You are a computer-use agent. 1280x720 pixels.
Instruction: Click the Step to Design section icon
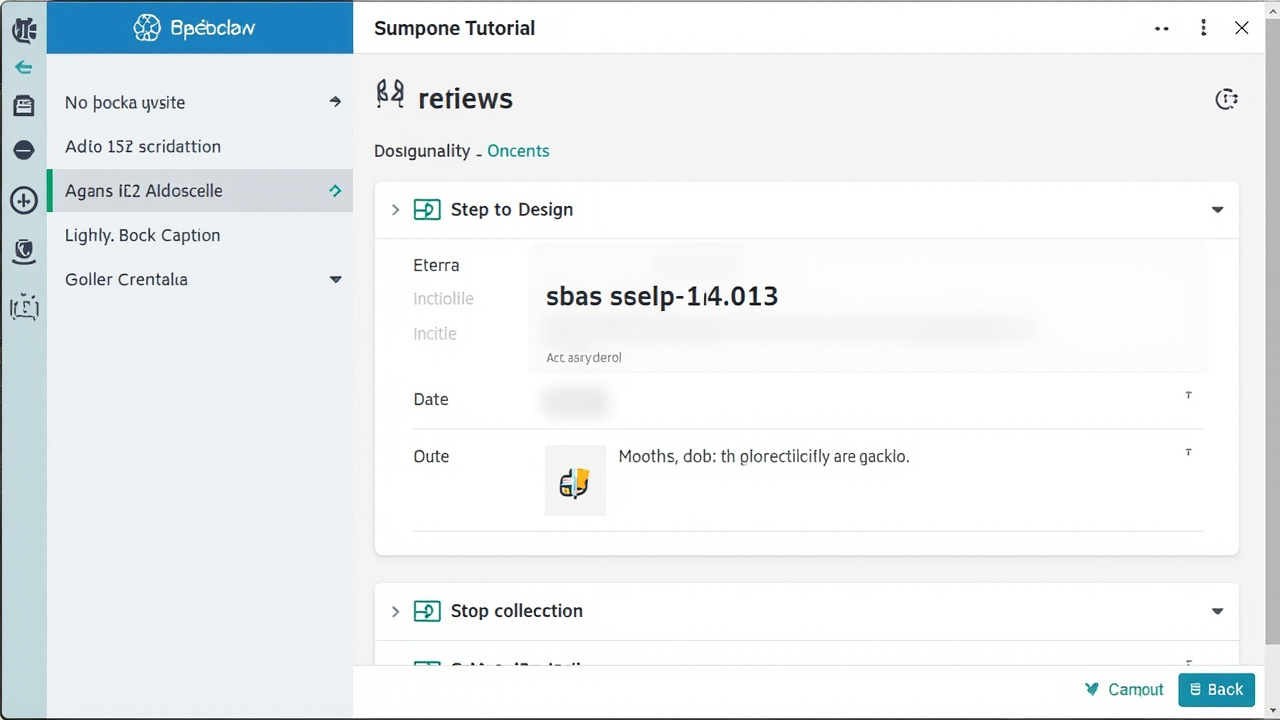coord(427,210)
